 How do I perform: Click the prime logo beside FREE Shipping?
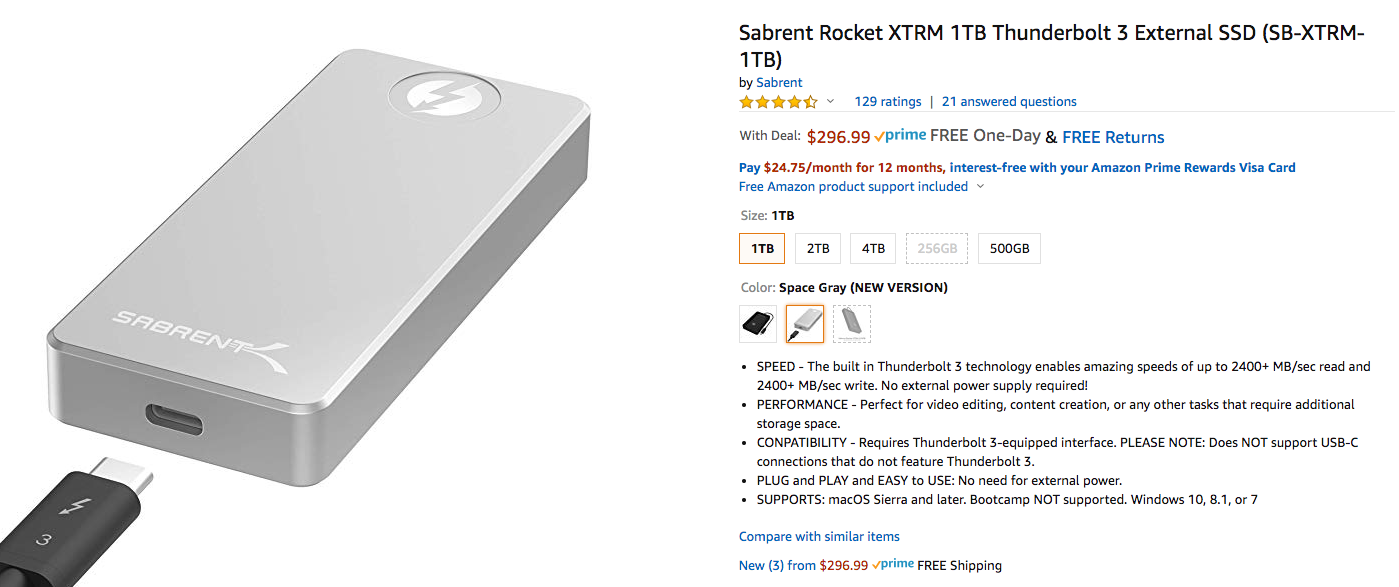[x=892, y=565]
